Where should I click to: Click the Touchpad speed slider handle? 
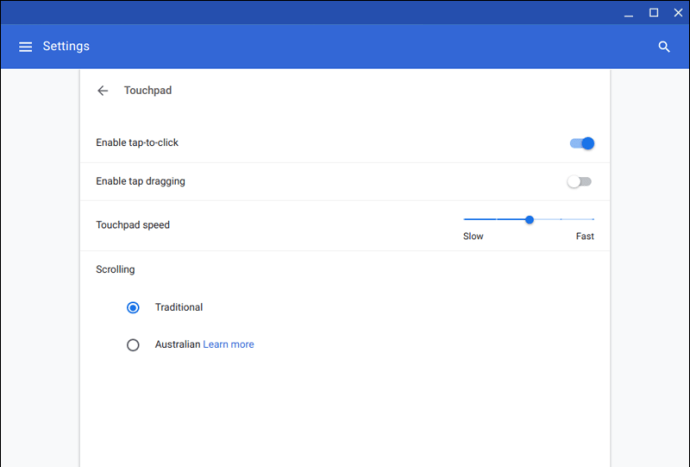[x=529, y=220]
